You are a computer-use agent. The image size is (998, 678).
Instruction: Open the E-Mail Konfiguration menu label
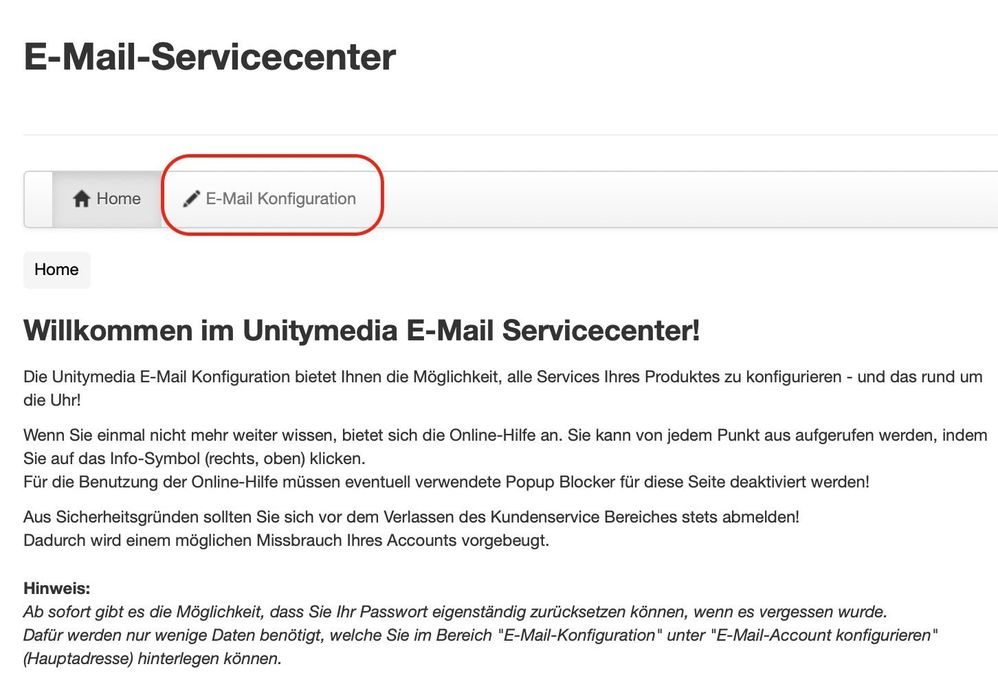pos(280,199)
